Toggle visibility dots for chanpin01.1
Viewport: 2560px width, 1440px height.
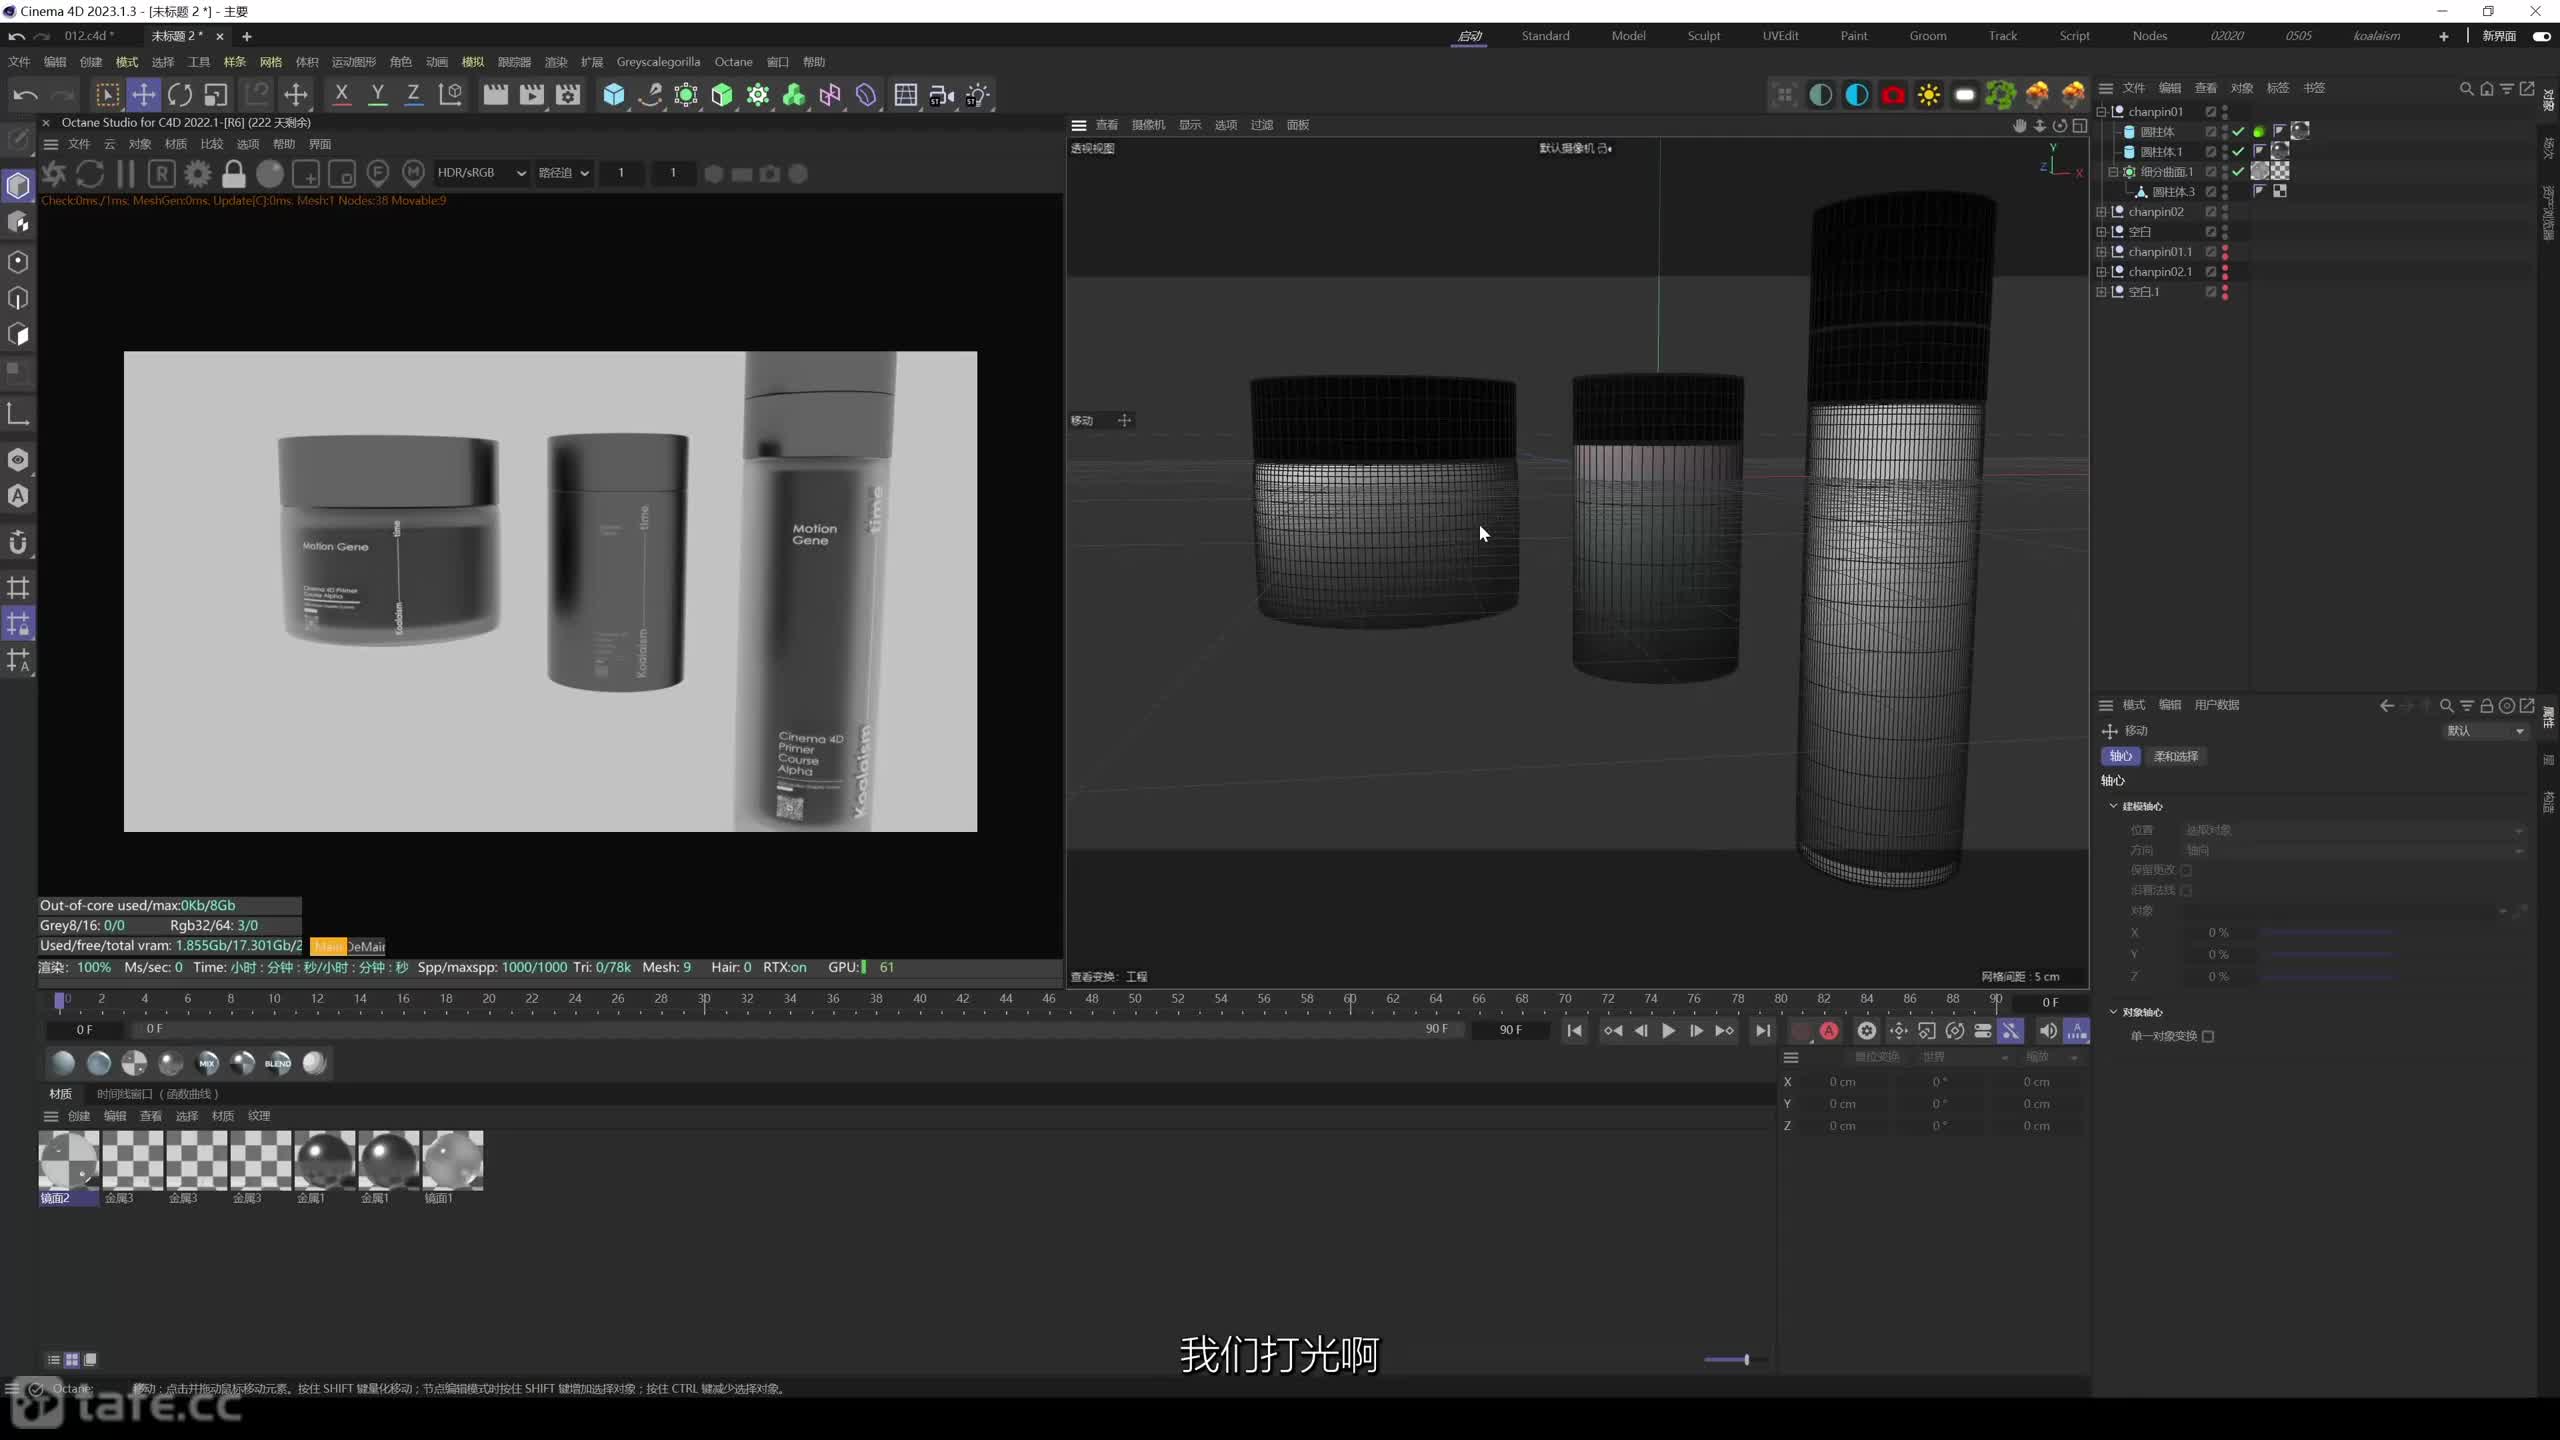click(x=2225, y=251)
